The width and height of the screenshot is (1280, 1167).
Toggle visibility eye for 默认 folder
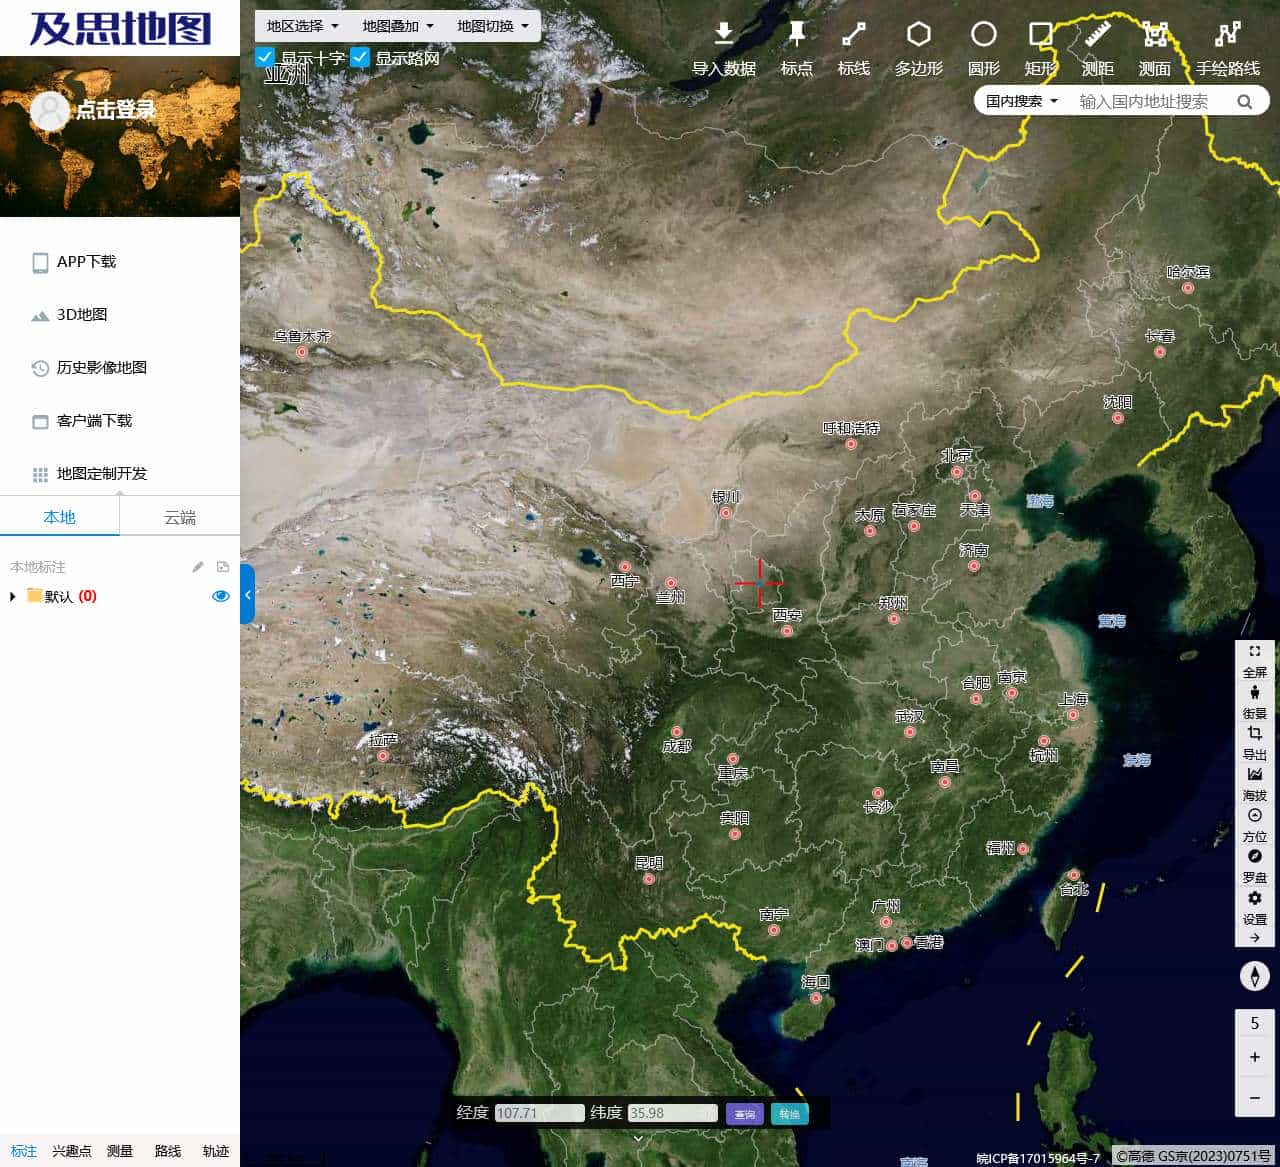[x=220, y=595]
